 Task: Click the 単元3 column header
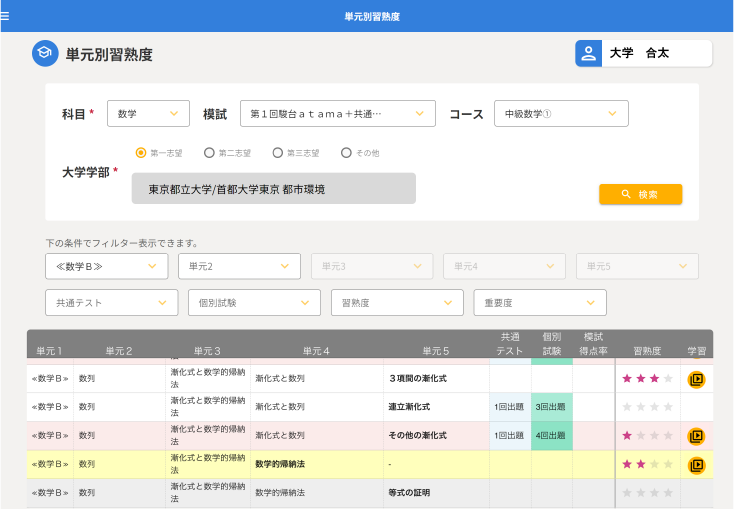[x=207, y=351]
